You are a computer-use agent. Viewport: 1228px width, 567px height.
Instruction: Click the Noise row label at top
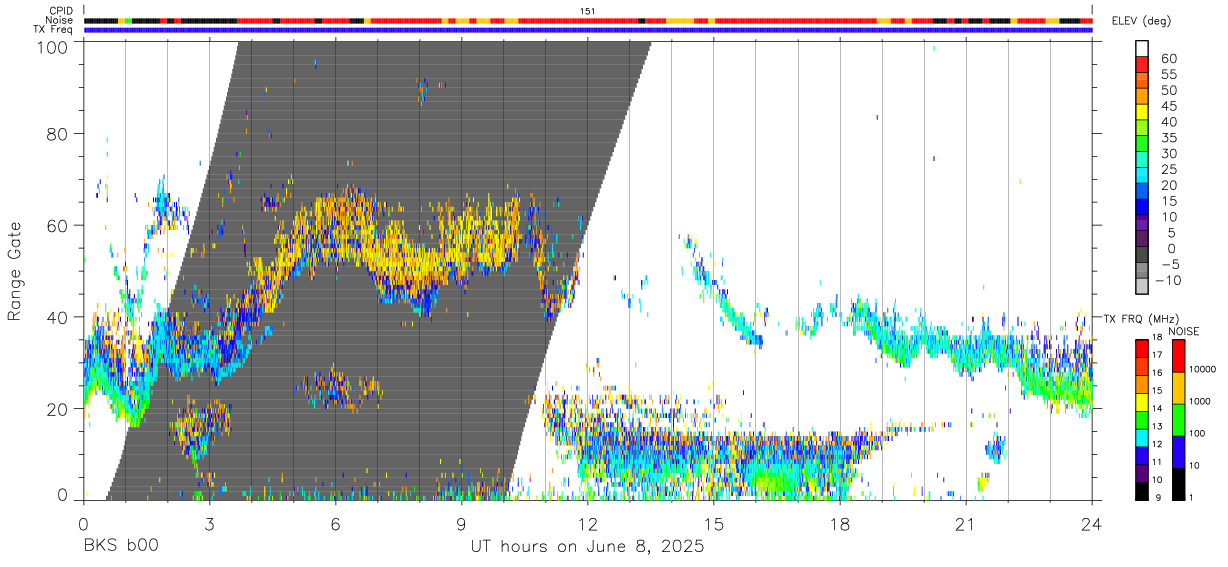click(59, 20)
